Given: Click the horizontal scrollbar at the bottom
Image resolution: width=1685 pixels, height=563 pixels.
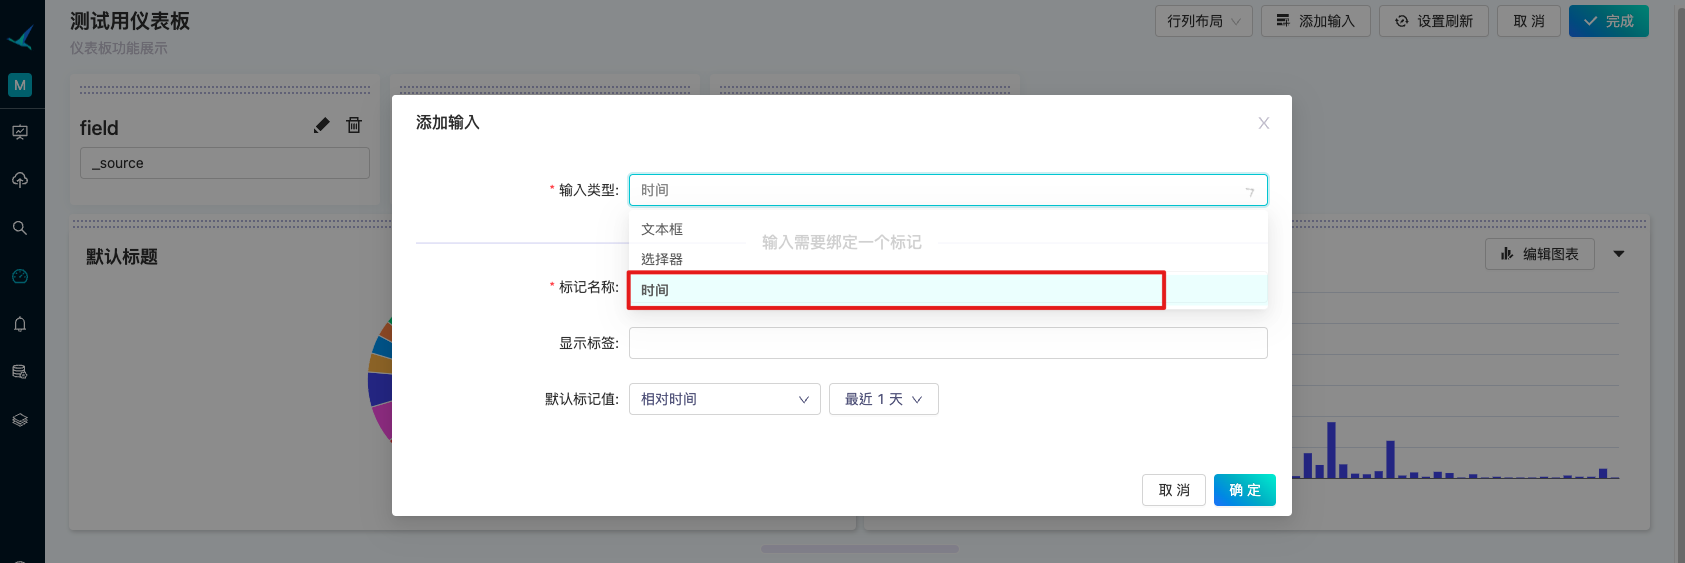Looking at the screenshot, I should (860, 549).
